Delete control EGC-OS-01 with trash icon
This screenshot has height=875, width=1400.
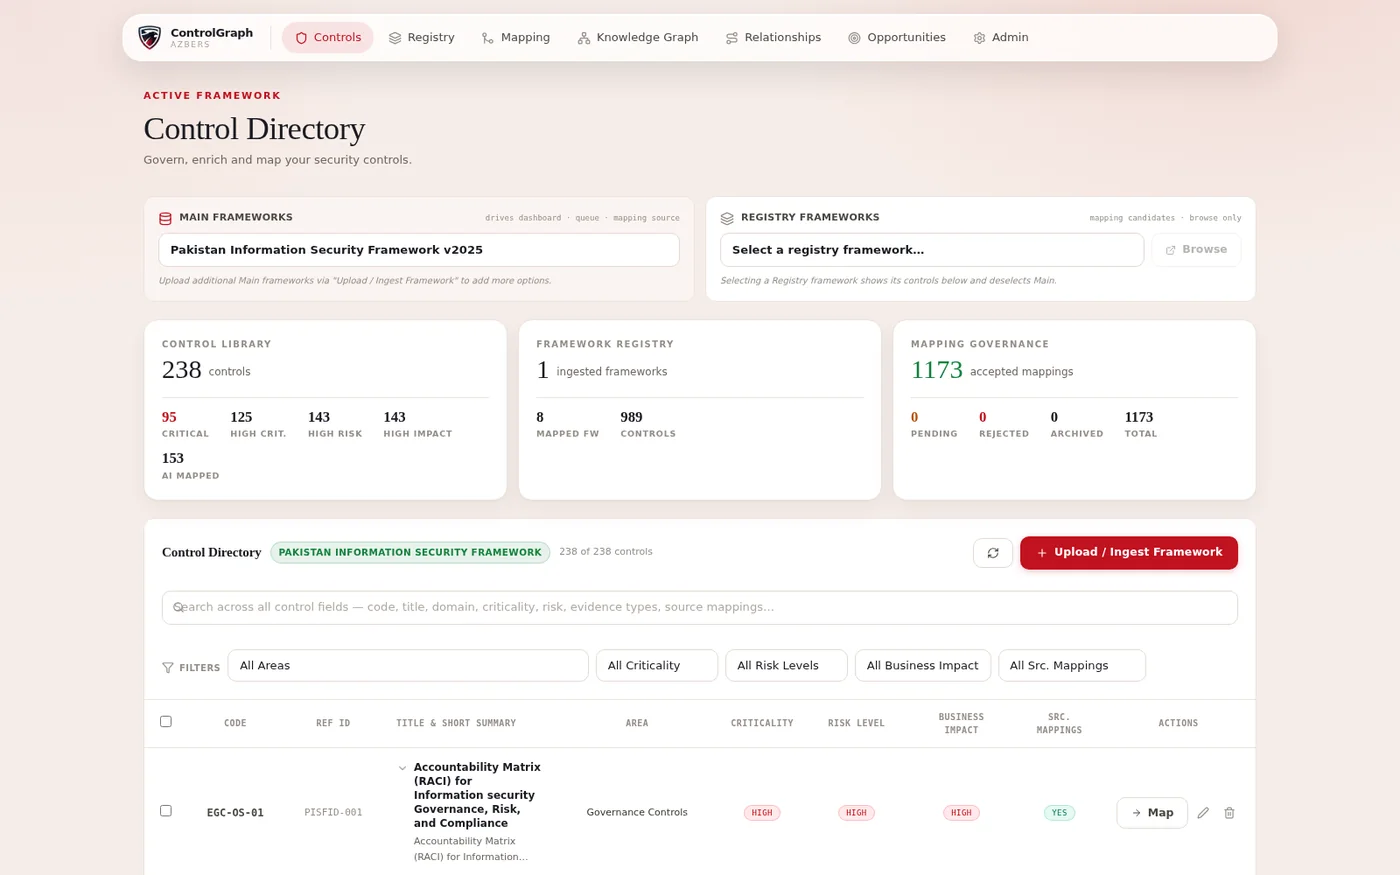1229,813
